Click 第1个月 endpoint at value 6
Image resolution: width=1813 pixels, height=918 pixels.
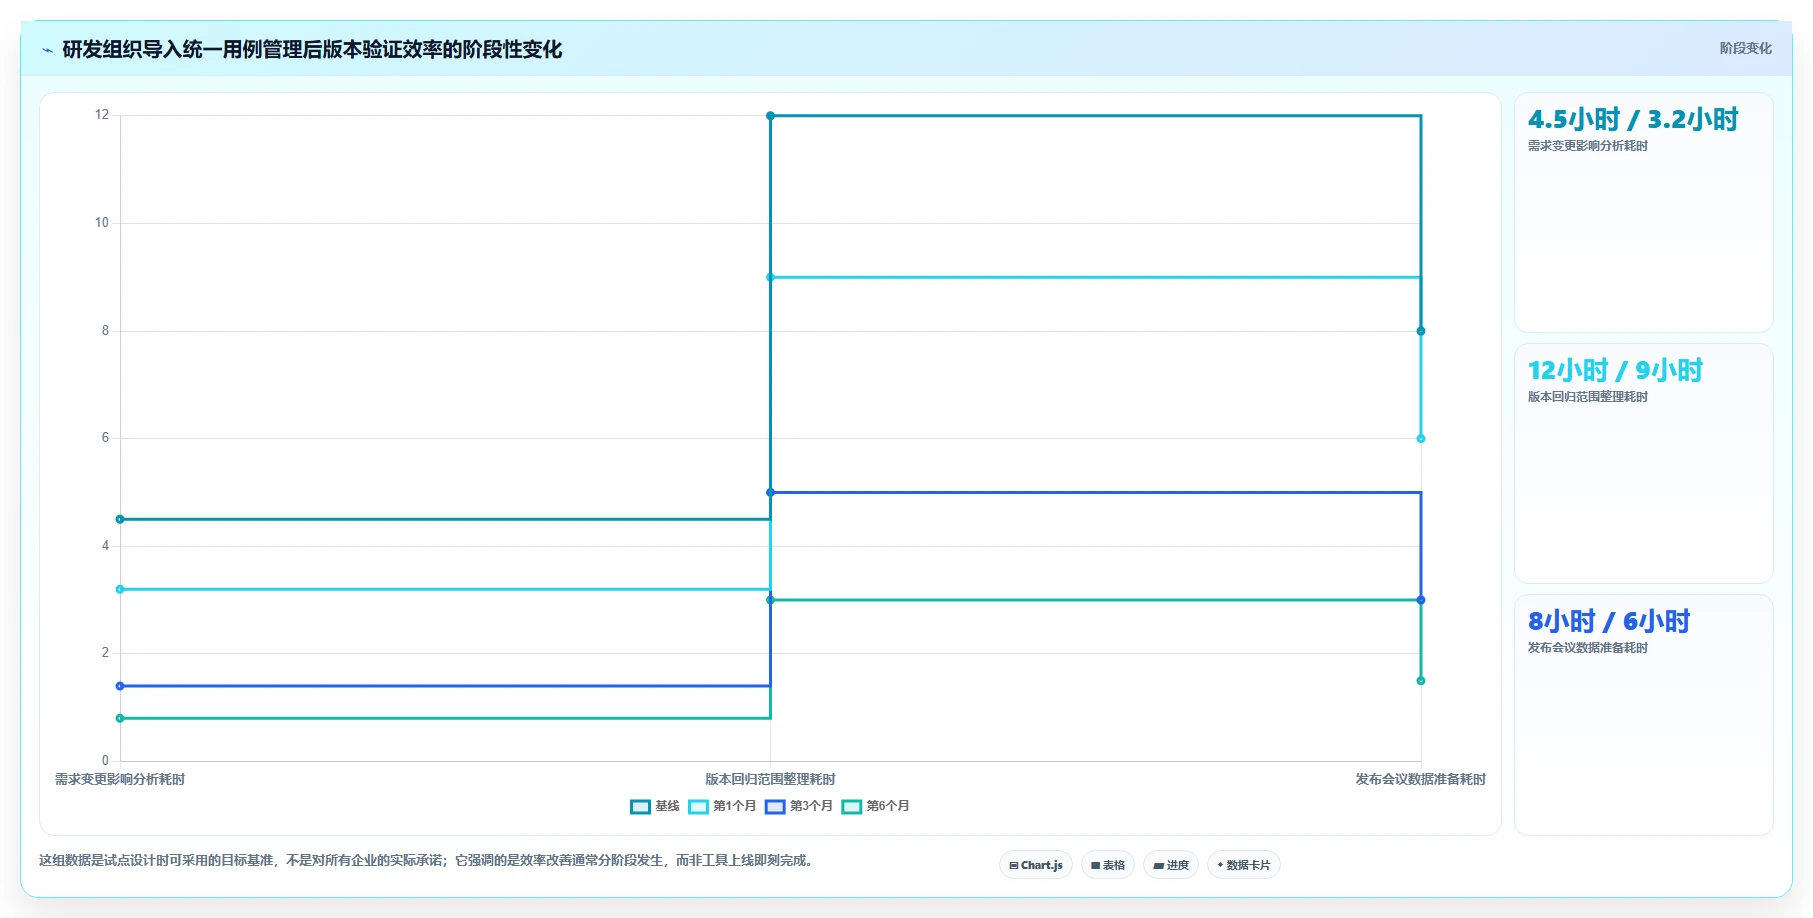[1421, 439]
